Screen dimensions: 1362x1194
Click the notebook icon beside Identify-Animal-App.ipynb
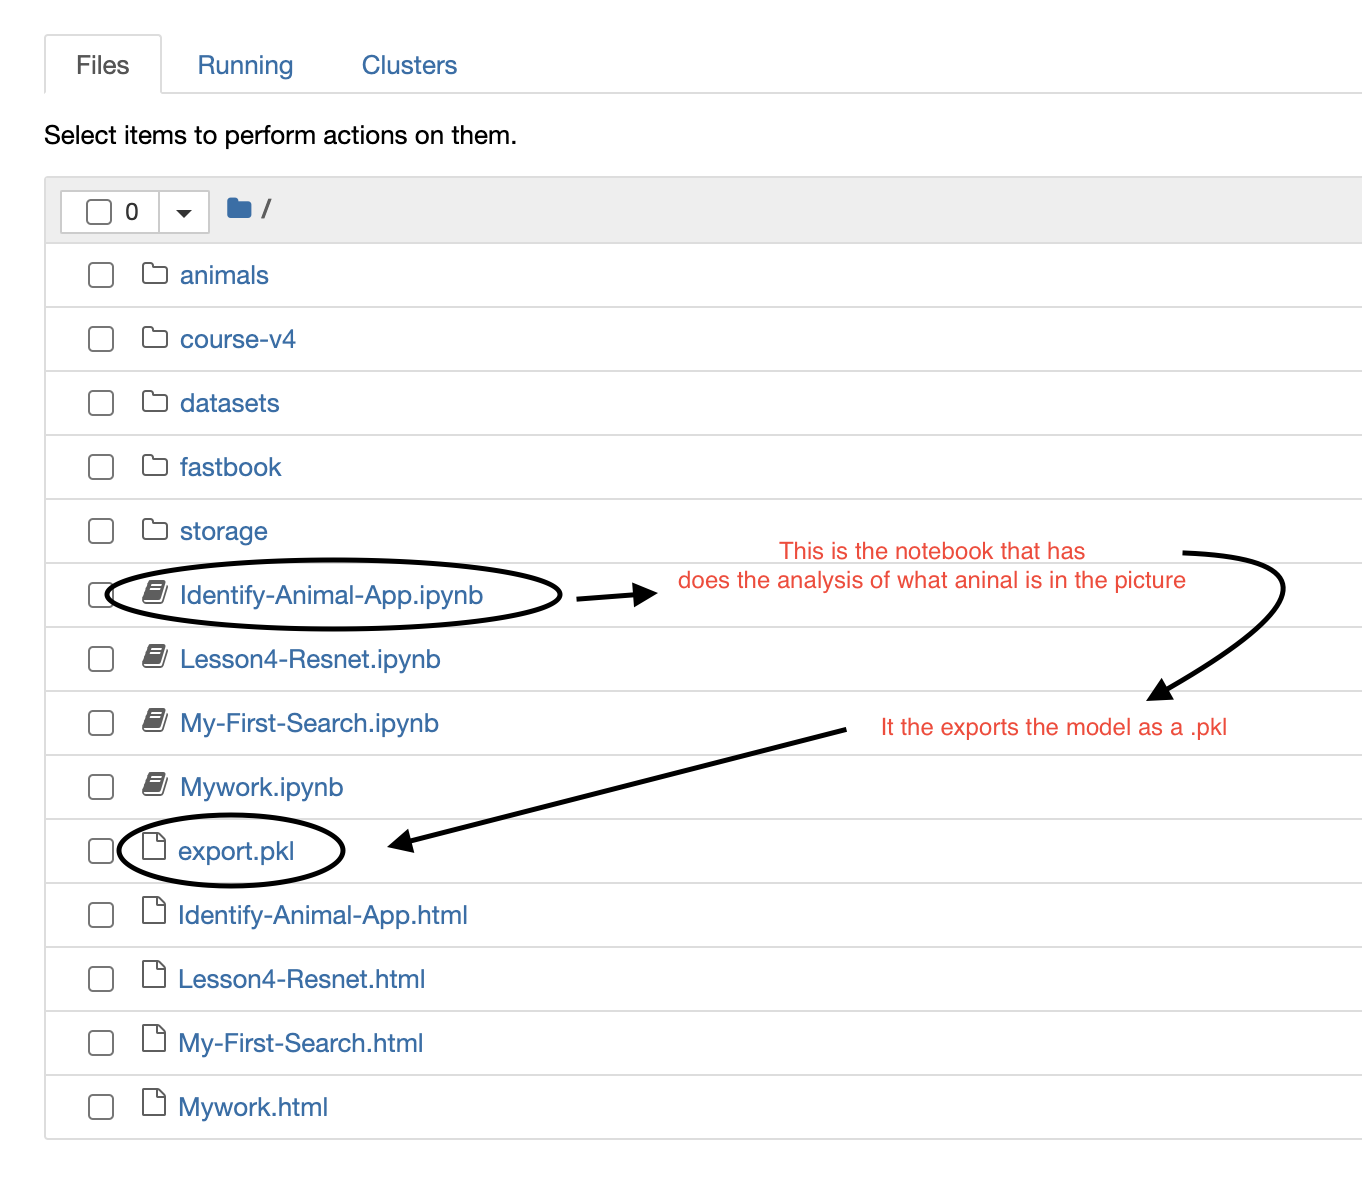155,592
